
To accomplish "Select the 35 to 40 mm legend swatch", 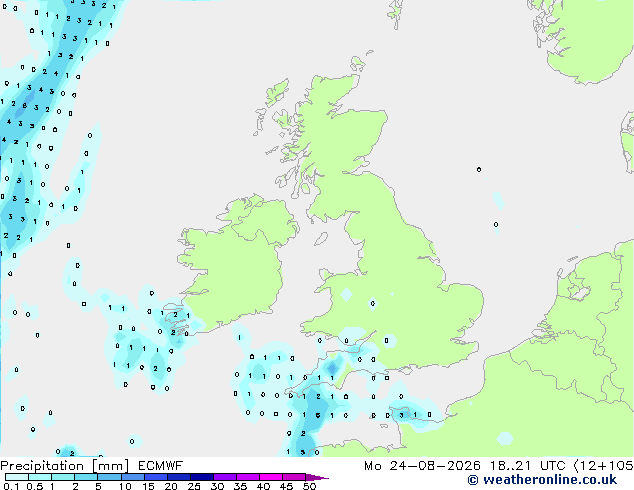I will [248, 477].
